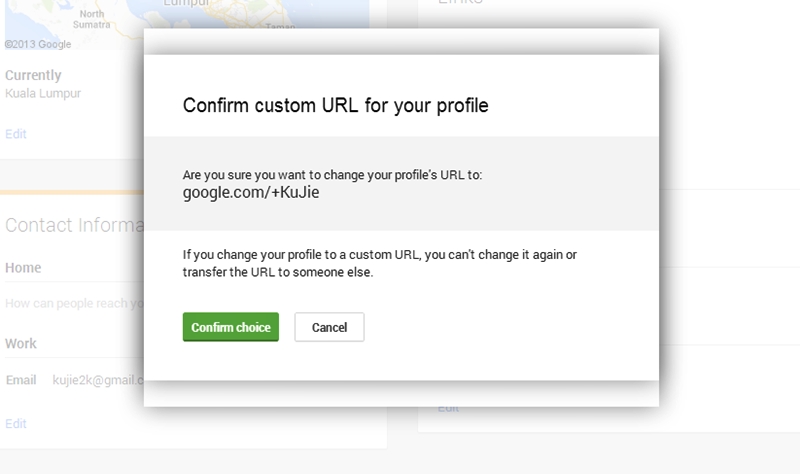
Task: Click the North Sumatra label on map
Action: pos(92,19)
